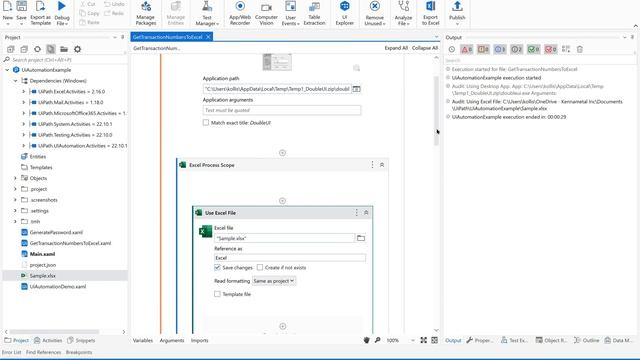640x360 pixels.
Task: Open project settings gear icon
Action: (78, 49)
